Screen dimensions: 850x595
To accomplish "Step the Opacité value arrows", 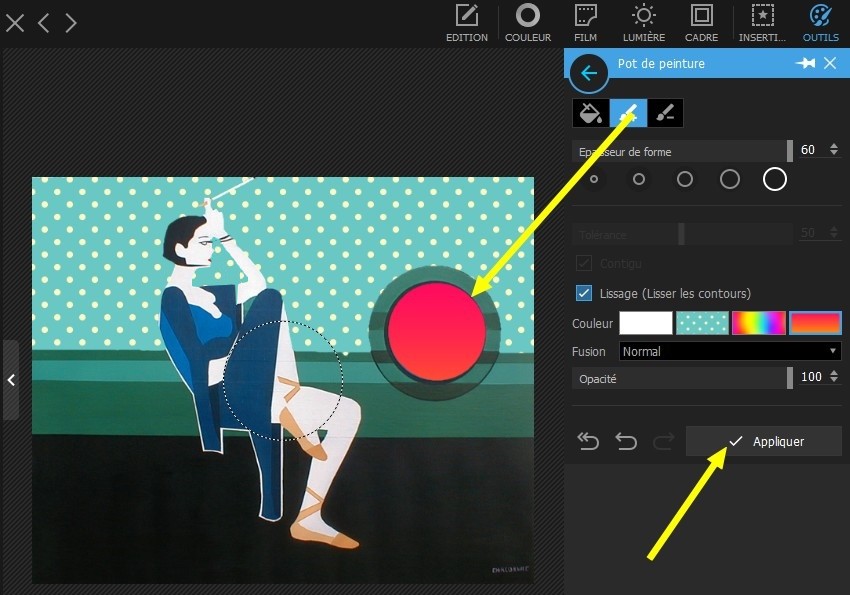I will click(834, 376).
